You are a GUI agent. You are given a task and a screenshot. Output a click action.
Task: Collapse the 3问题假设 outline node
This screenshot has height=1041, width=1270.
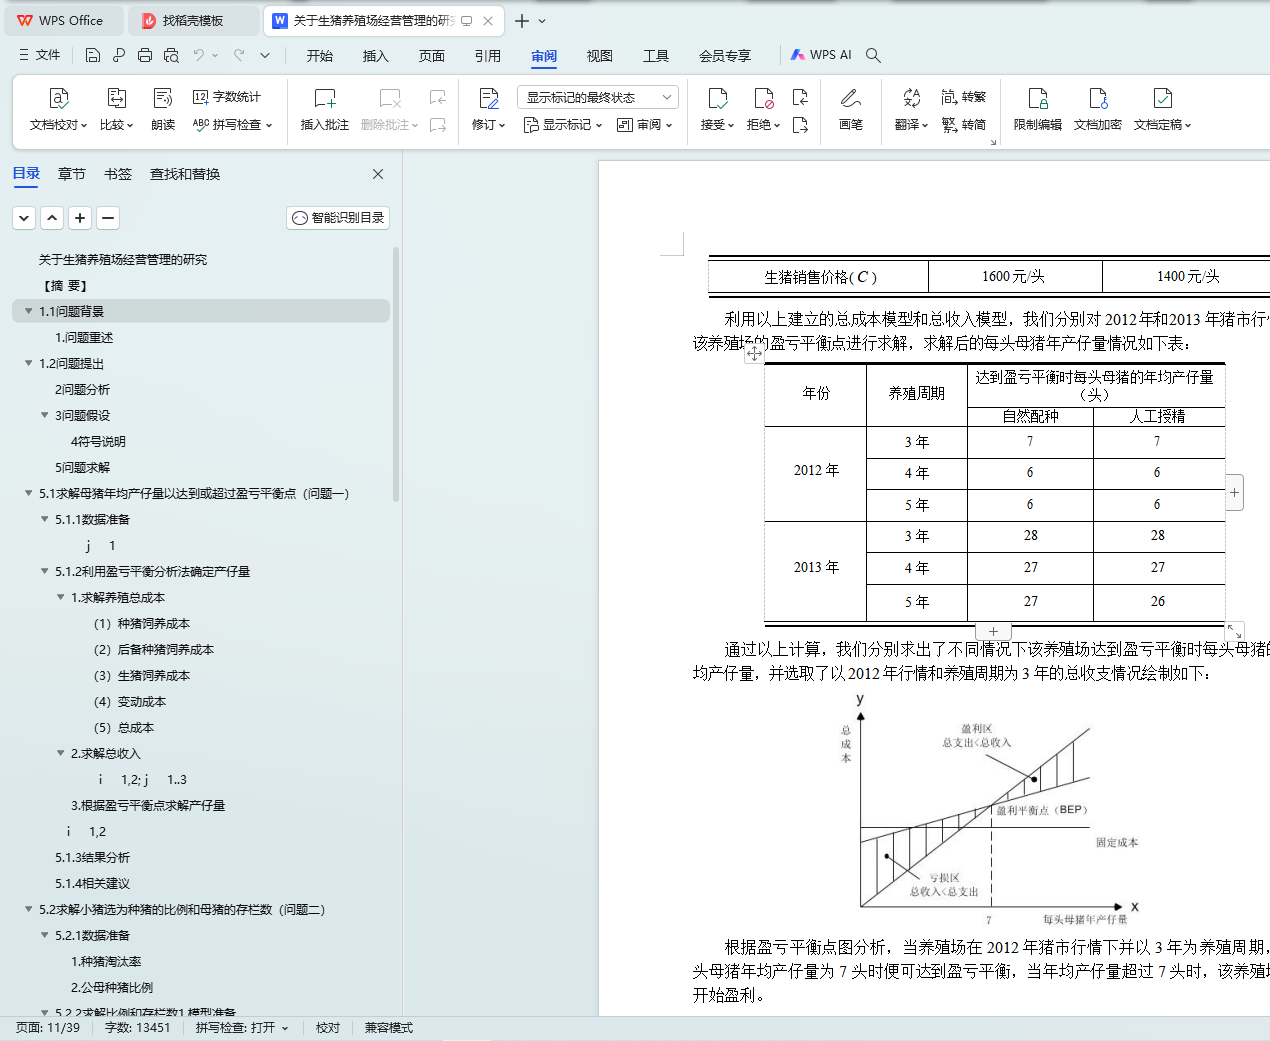point(44,415)
